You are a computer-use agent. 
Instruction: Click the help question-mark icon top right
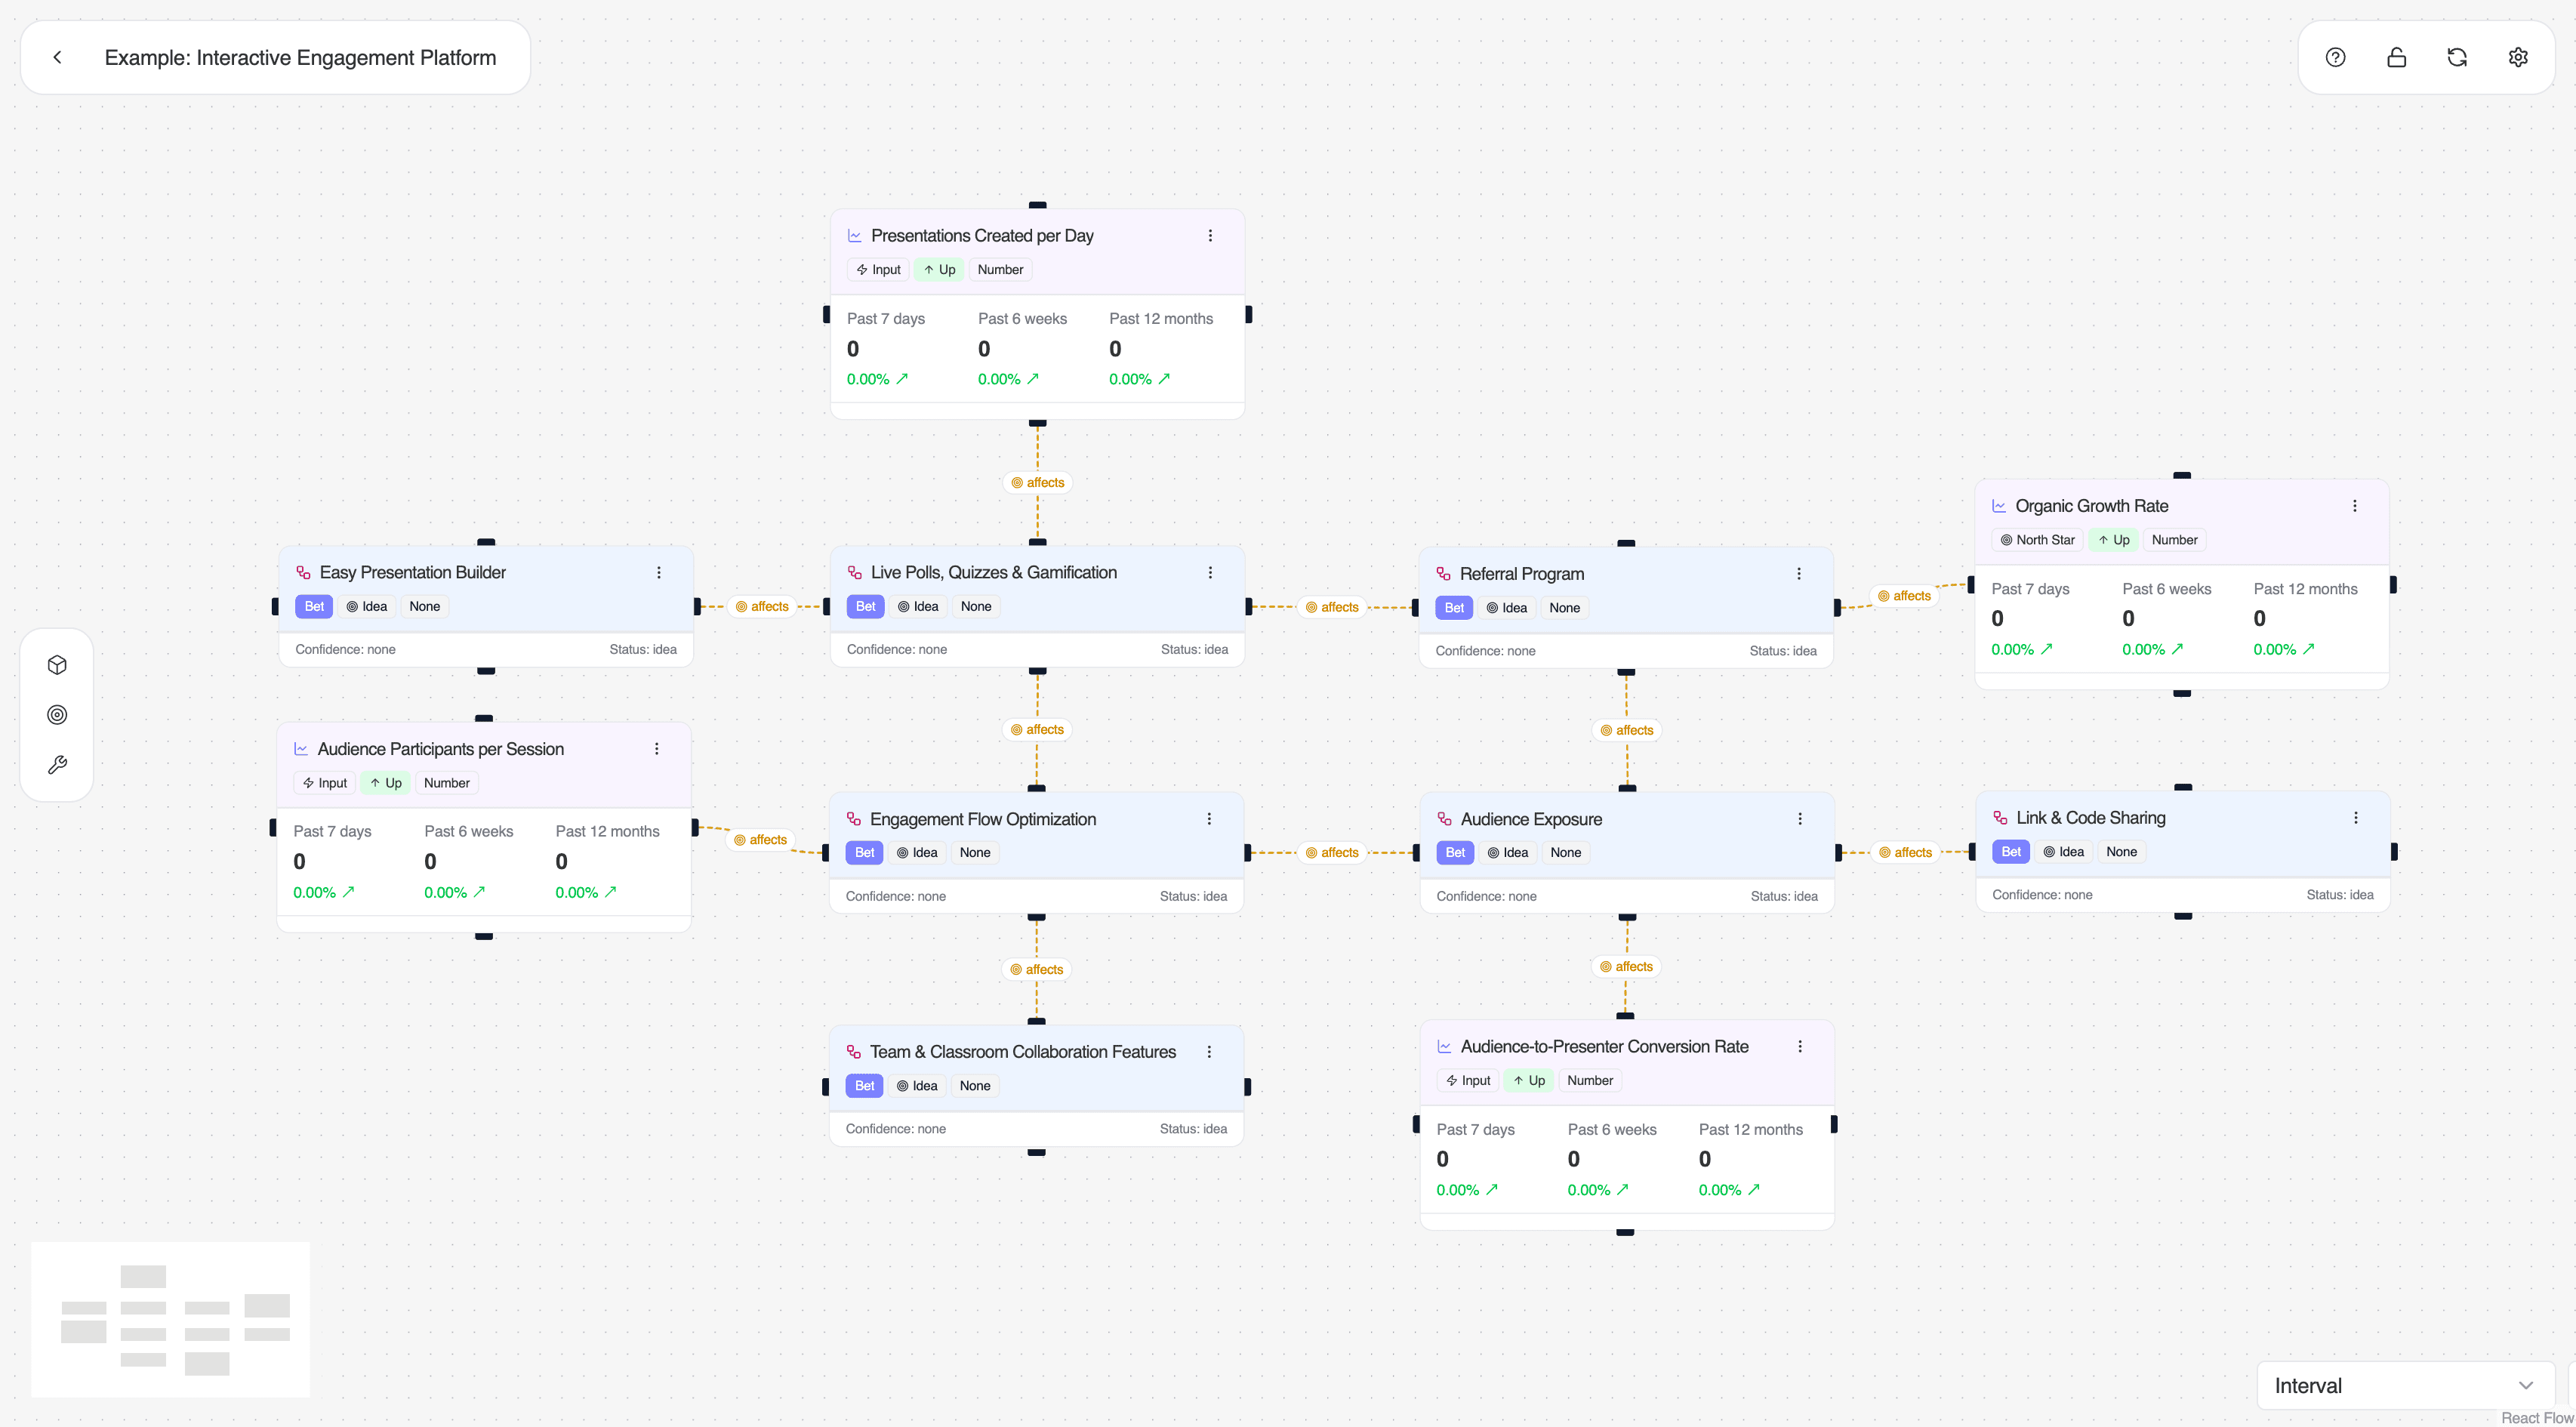click(x=2336, y=57)
